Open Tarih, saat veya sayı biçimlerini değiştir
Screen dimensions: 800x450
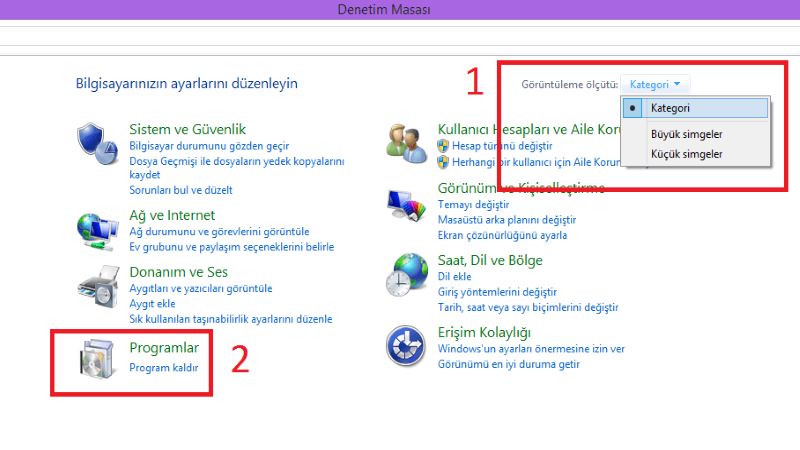pos(528,308)
